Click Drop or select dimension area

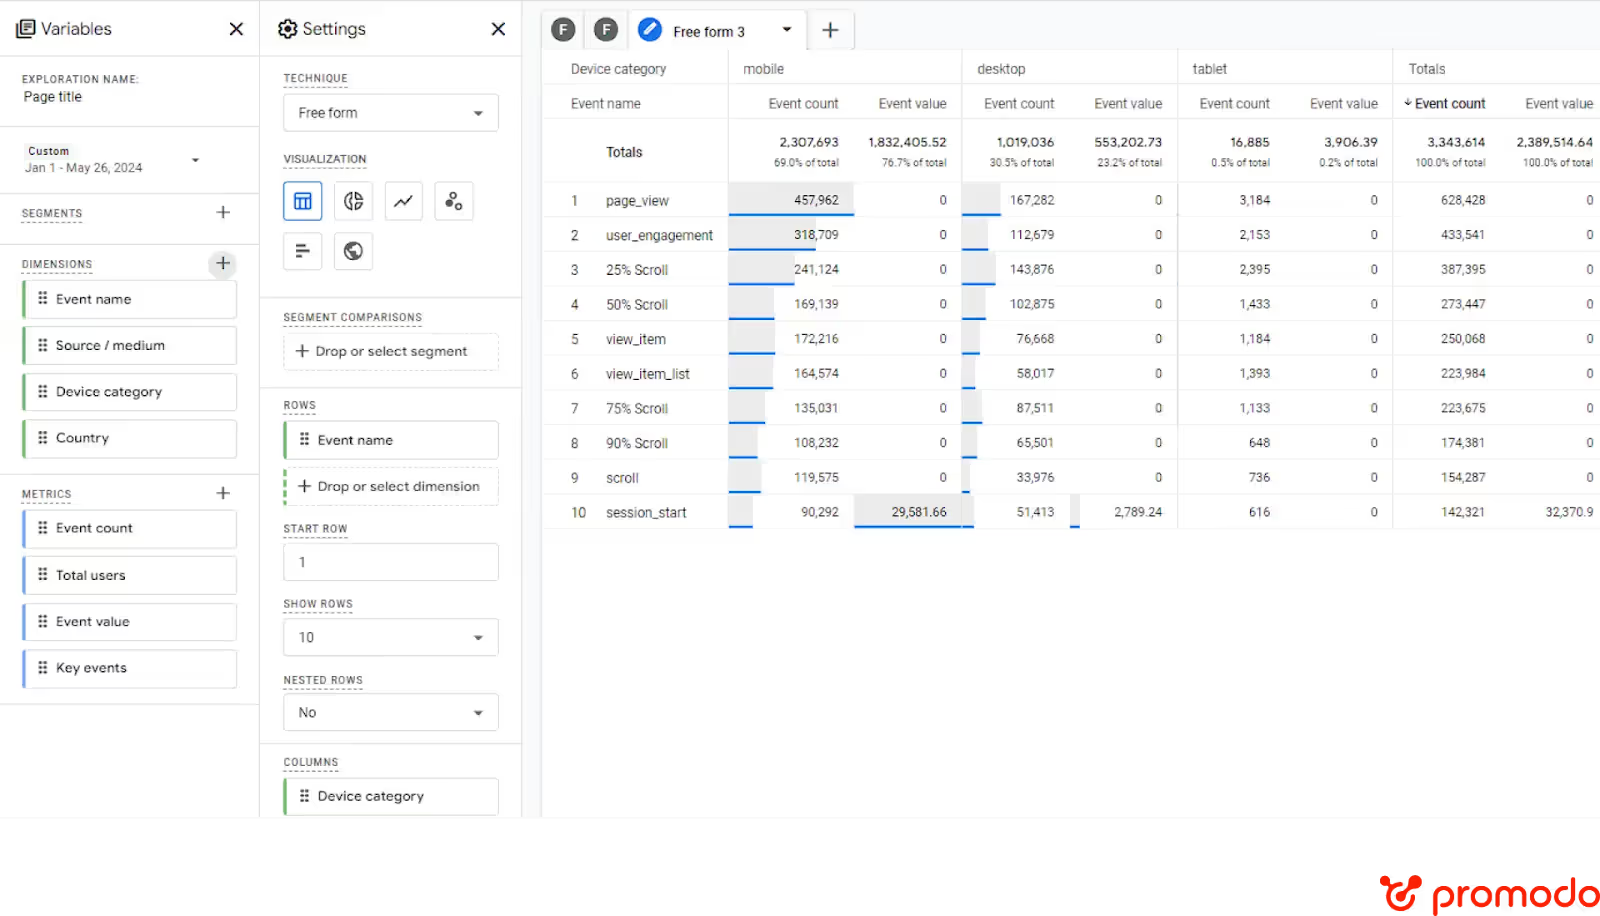[391, 486]
